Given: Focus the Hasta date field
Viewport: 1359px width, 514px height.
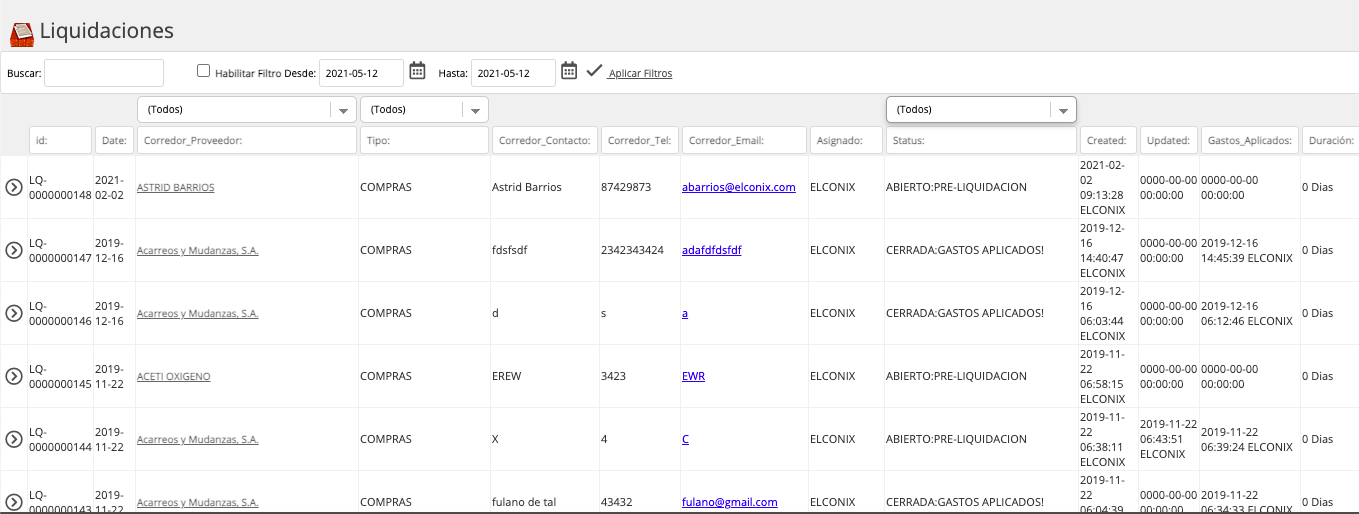Looking at the screenshot, I should 513,73.
